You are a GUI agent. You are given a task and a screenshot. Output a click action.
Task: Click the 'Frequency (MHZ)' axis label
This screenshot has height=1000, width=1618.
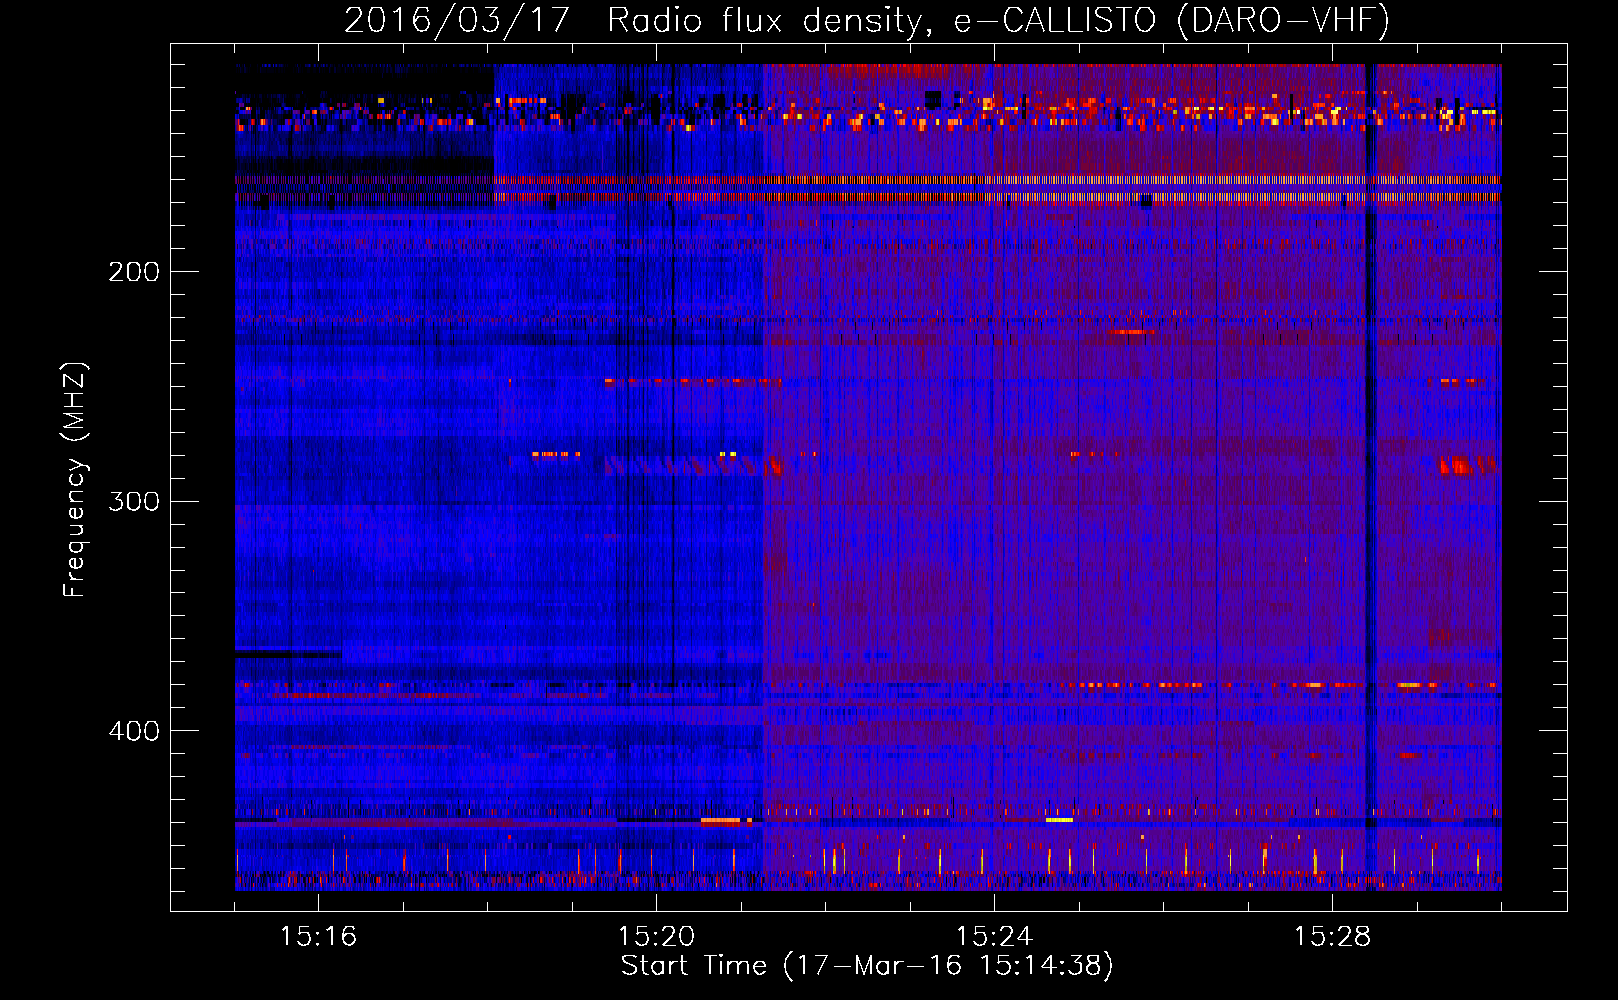(x=75, y=480)
